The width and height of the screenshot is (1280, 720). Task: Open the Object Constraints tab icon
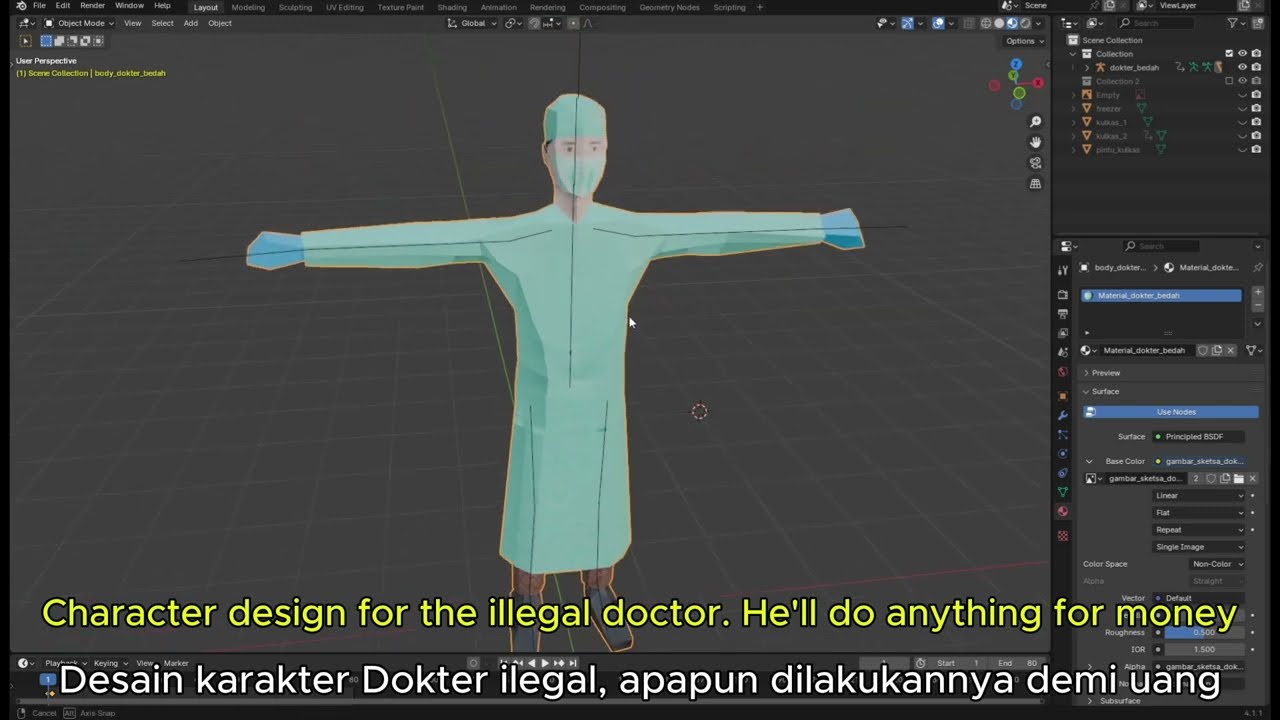[1063, 472]
